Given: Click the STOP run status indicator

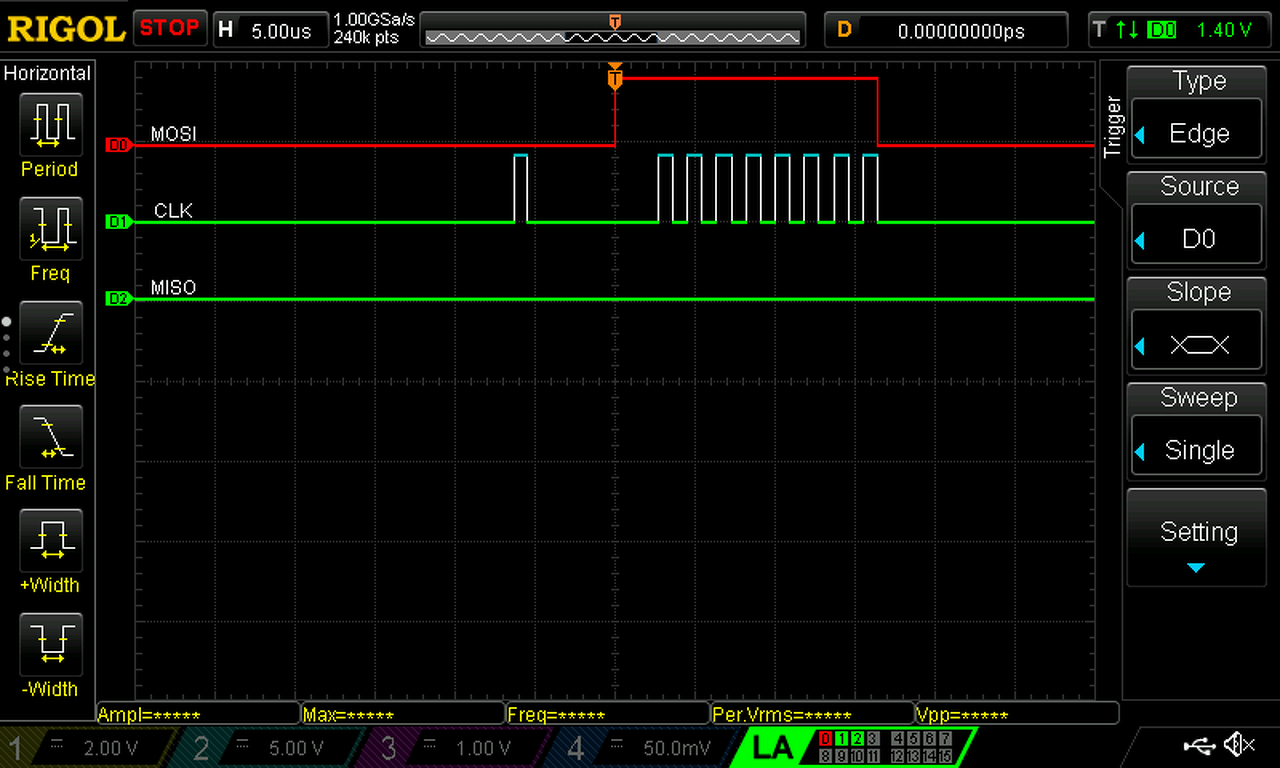Looking at the screenshot, I should pyautogui.click(x=170, y=28).
